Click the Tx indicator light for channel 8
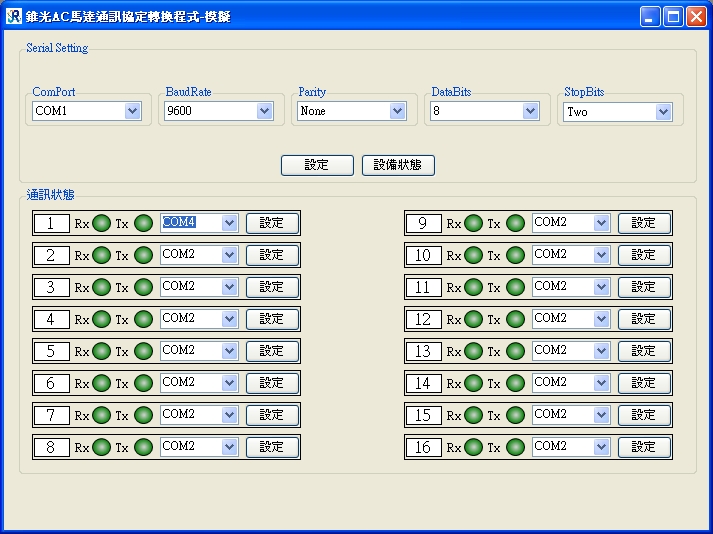Image resolution: width=713 pixels, height=534 pixels. pos(144,447)
